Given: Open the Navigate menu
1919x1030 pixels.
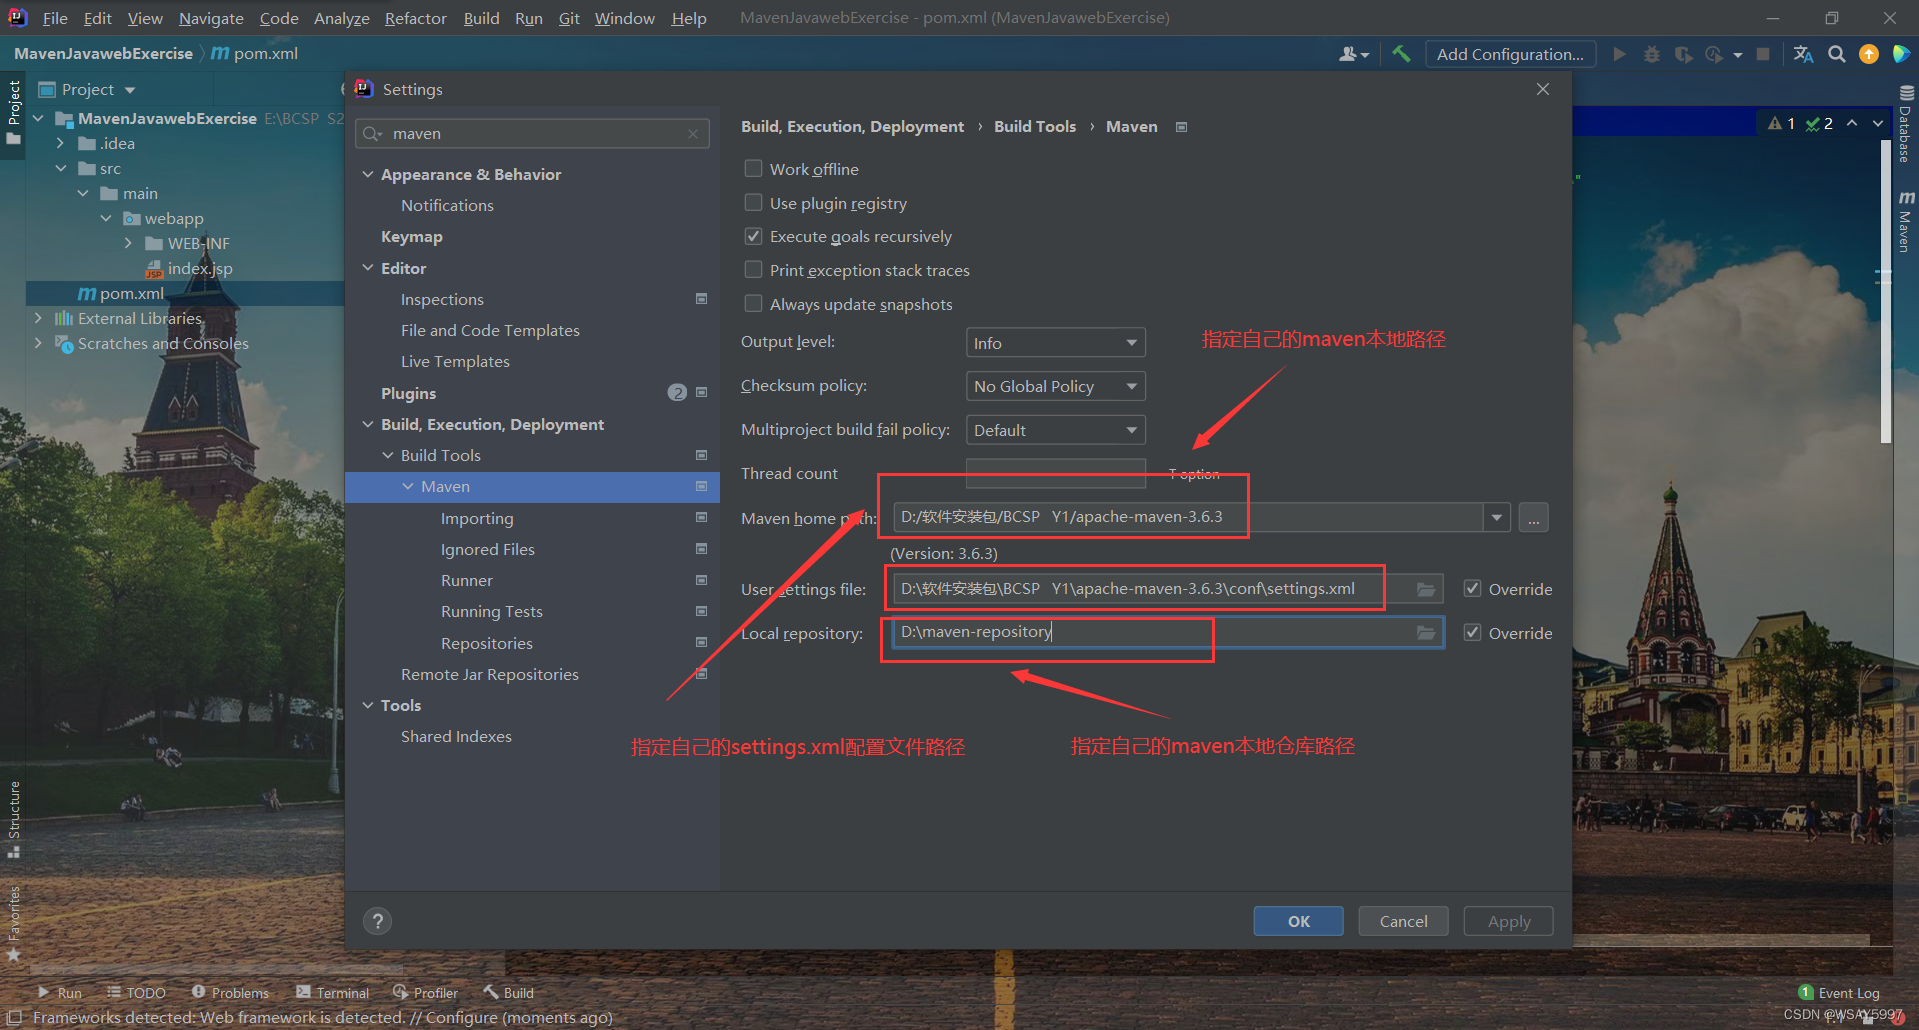Looking at the screenshot, I should tap(211, 18).
